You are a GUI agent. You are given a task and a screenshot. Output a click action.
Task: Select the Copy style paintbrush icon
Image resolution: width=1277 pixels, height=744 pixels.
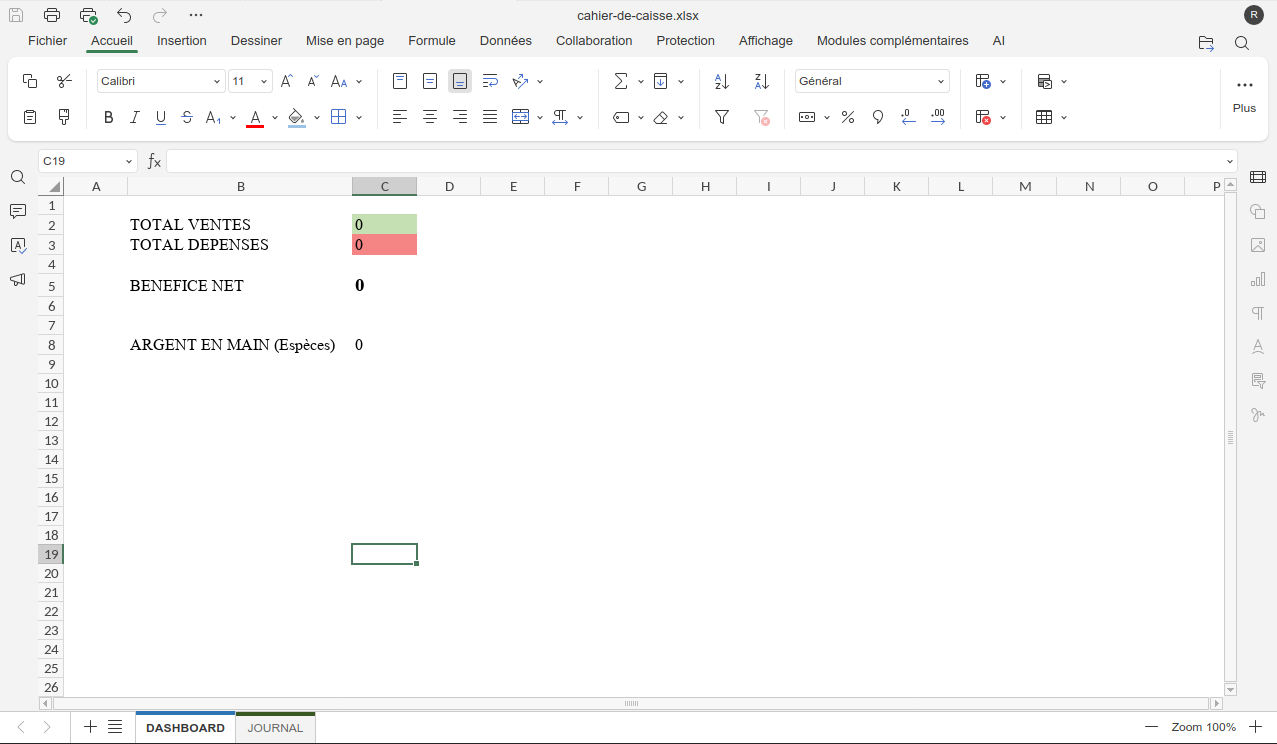64,117
